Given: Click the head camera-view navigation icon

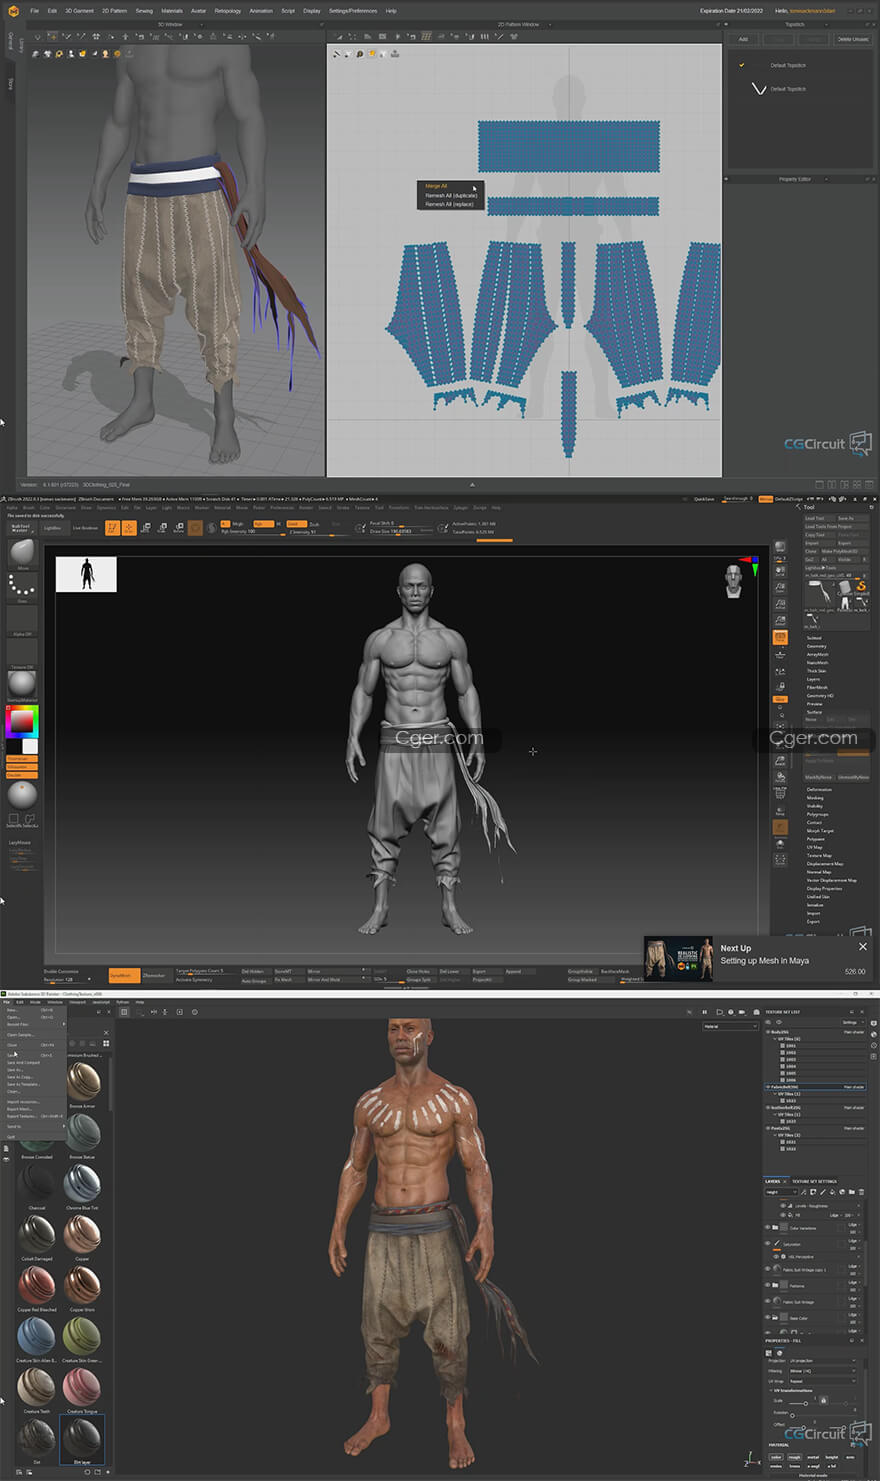Looking at the screenshot, I should tap(734, 582).
